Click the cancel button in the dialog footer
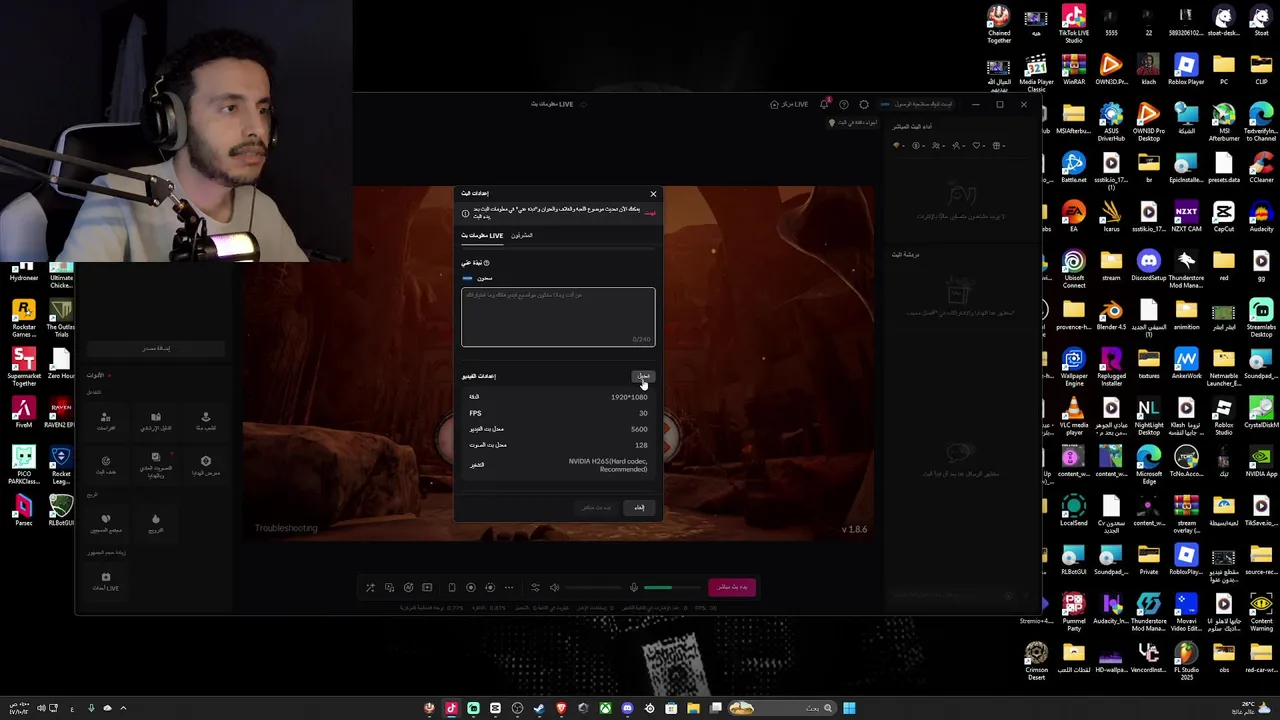This screenshot has width=1280, height=720. tap(639, 508)
